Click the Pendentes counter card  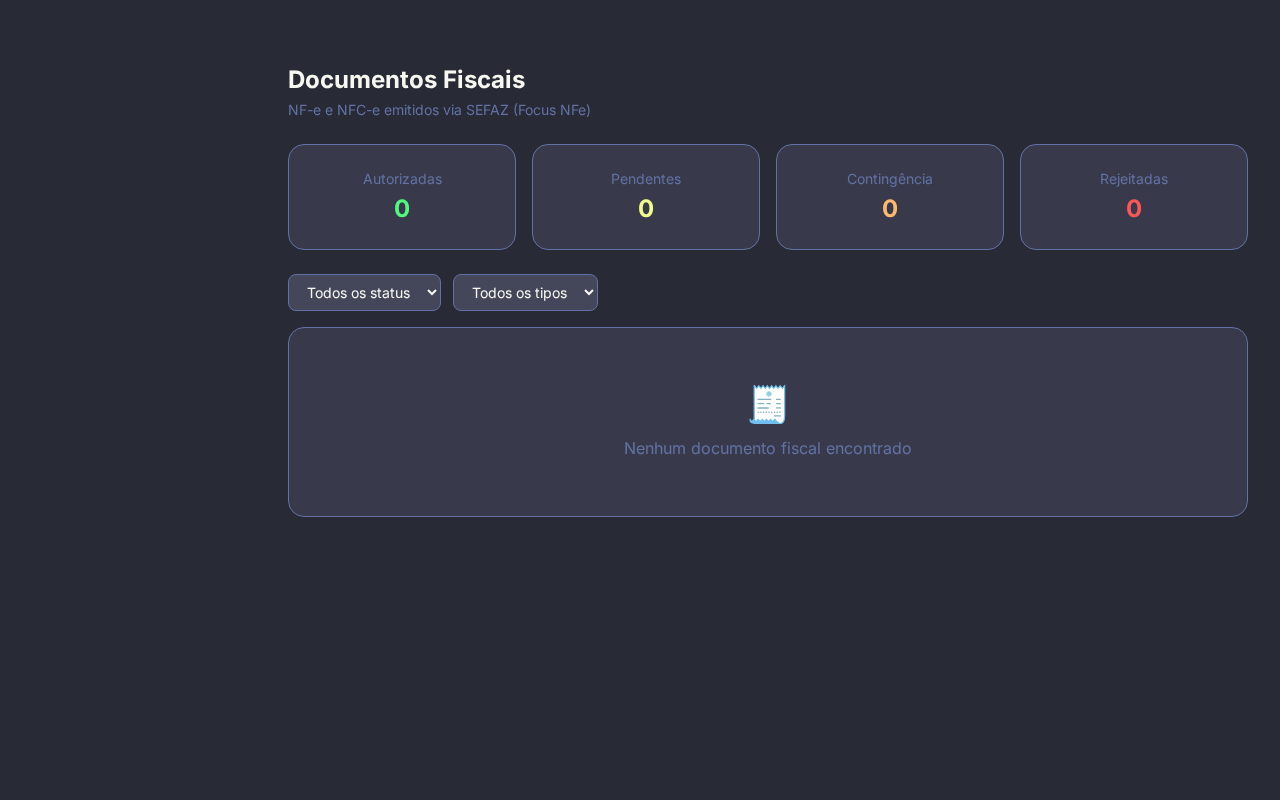646,197
